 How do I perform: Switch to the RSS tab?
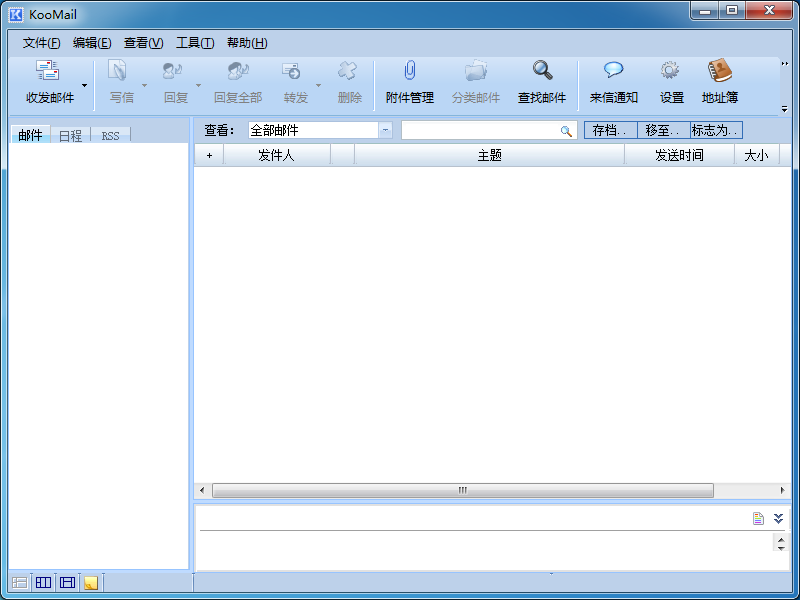(x=110, y=135)
